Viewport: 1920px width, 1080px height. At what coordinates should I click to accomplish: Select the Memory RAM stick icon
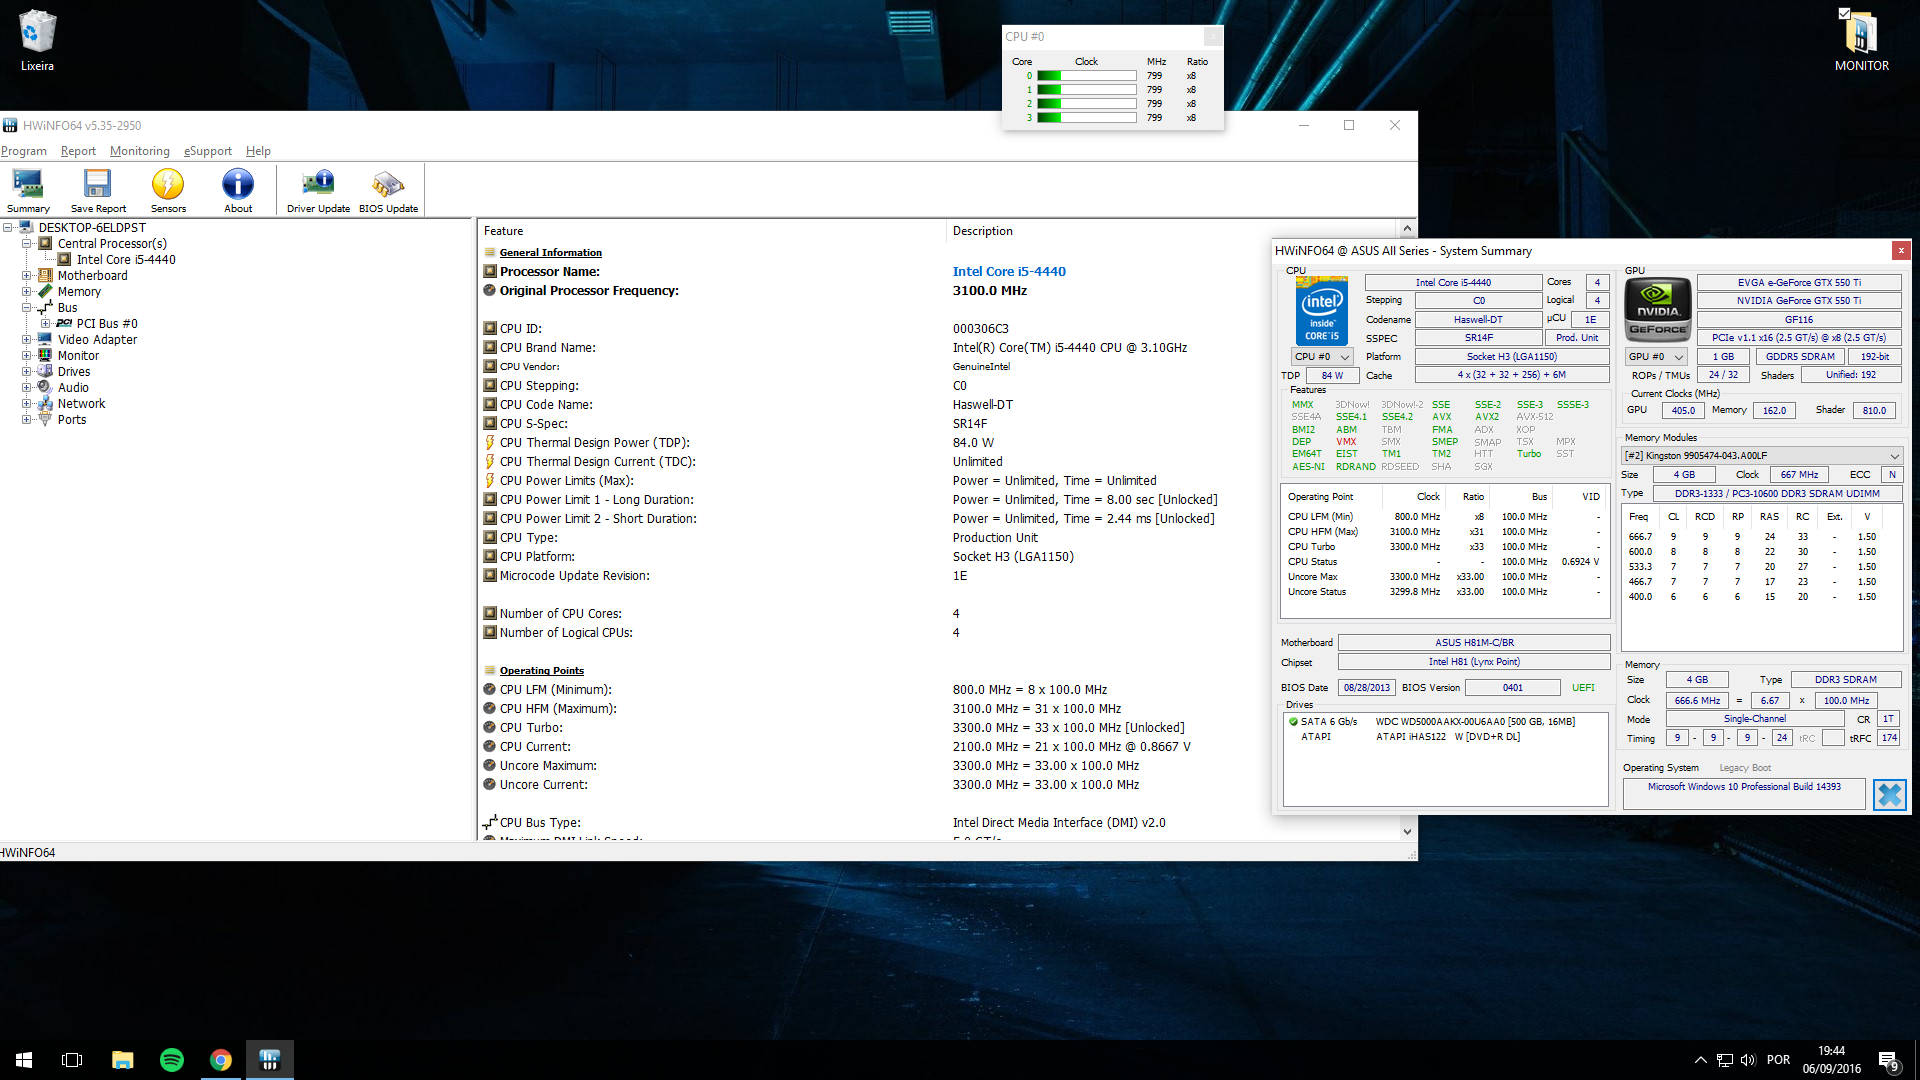pos(45,292)
